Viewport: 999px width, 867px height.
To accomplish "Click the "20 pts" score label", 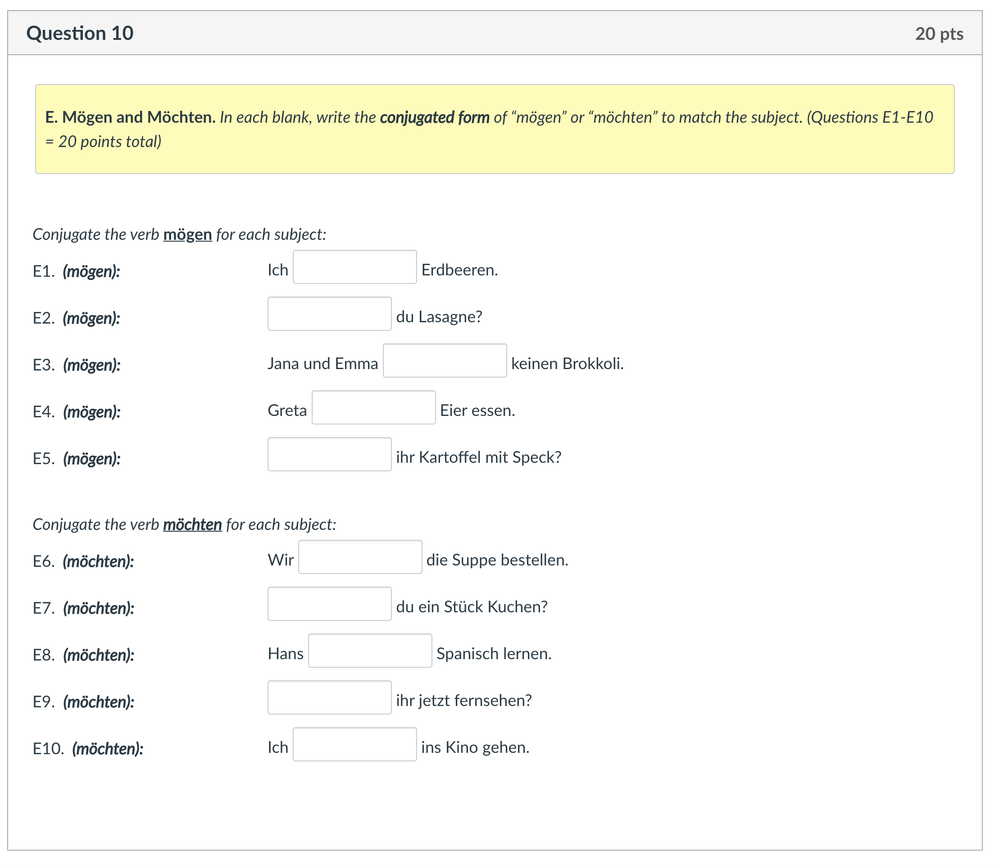I will (938, 34).
